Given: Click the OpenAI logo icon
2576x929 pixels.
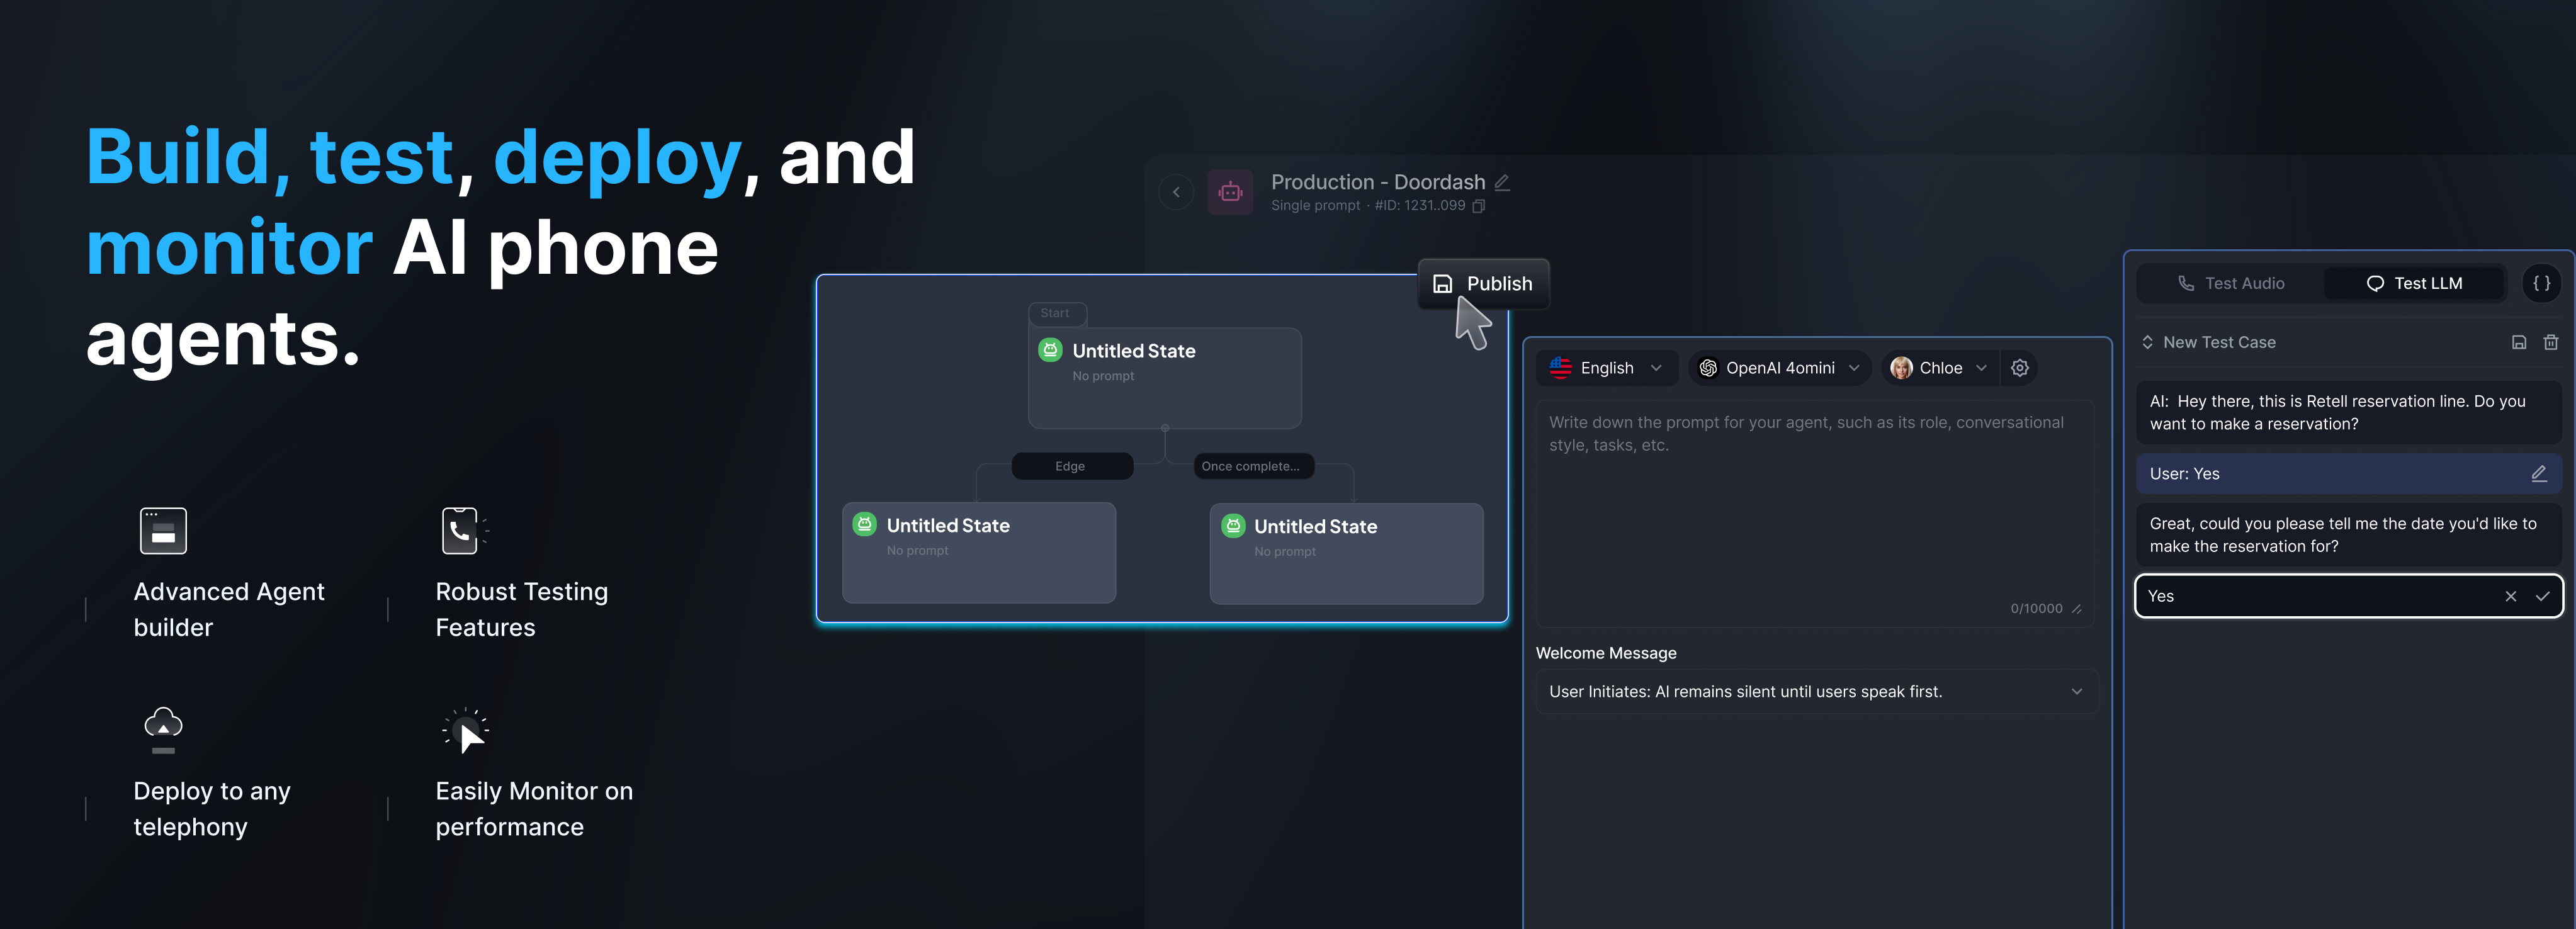Looking at the screenshot, I should point(1708,368).
